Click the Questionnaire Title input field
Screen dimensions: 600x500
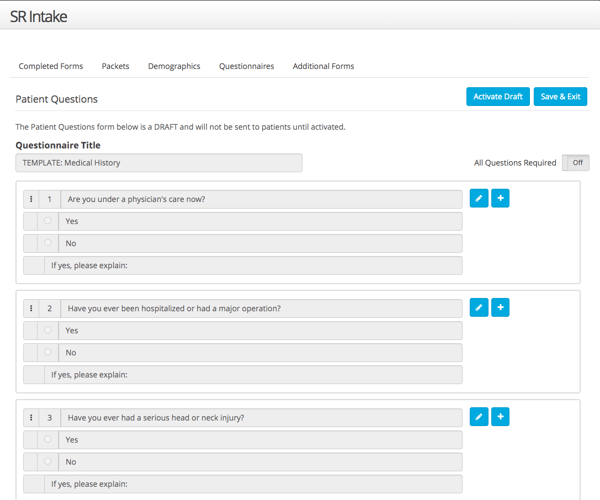pos(159,163)
